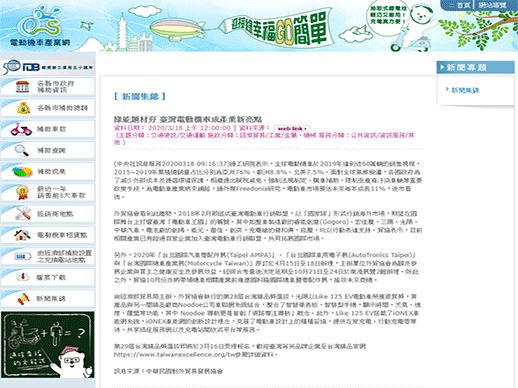Viewport: 518px width, 388px height.
Task: Click the 電動機車產業網 site logo
Action: pos(40,25)
